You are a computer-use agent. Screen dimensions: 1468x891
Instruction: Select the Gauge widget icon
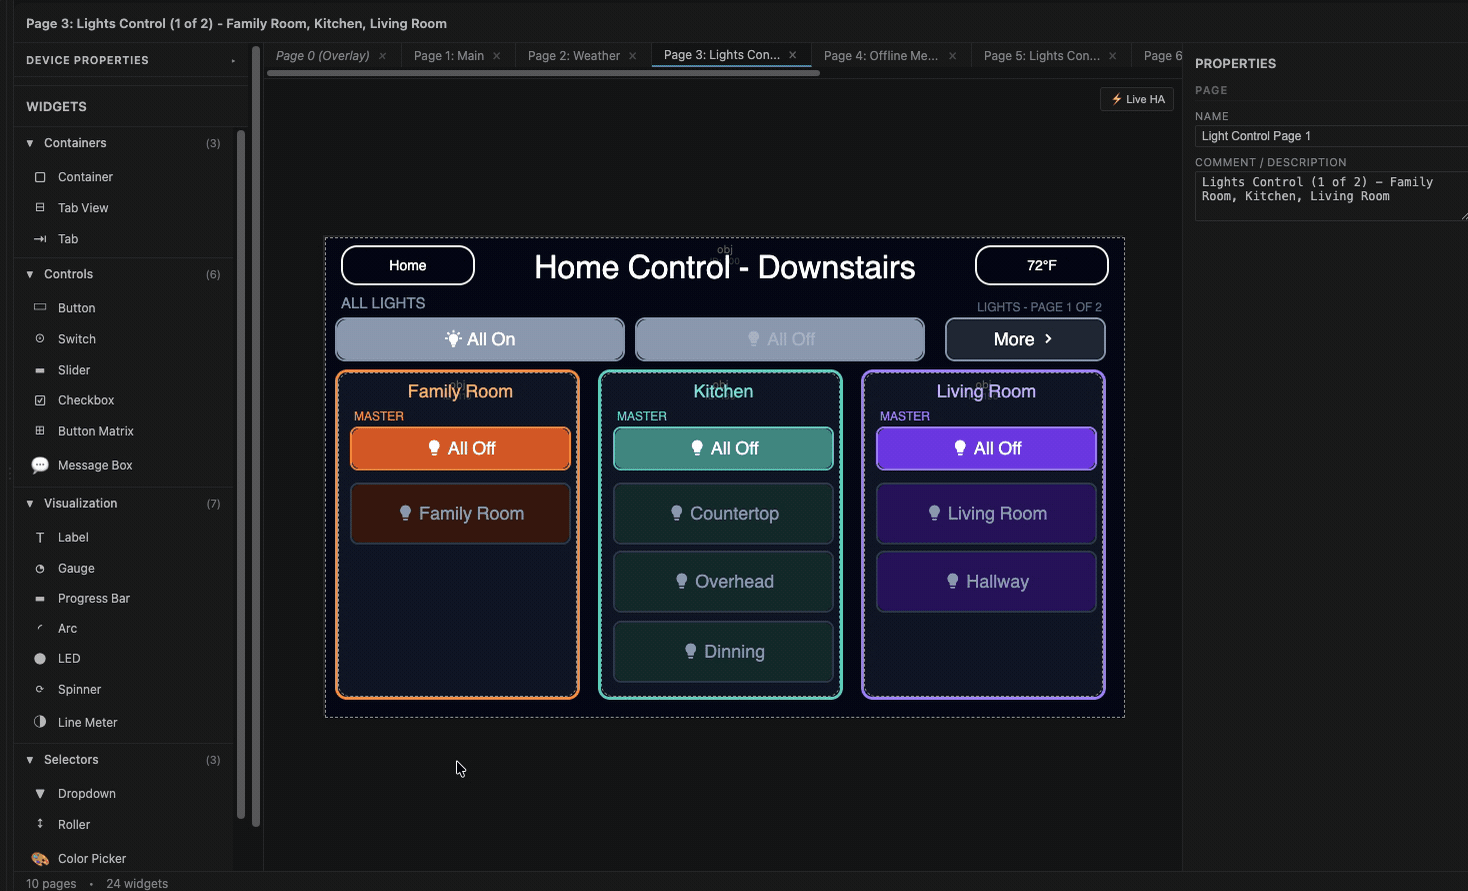click(40, 568)
